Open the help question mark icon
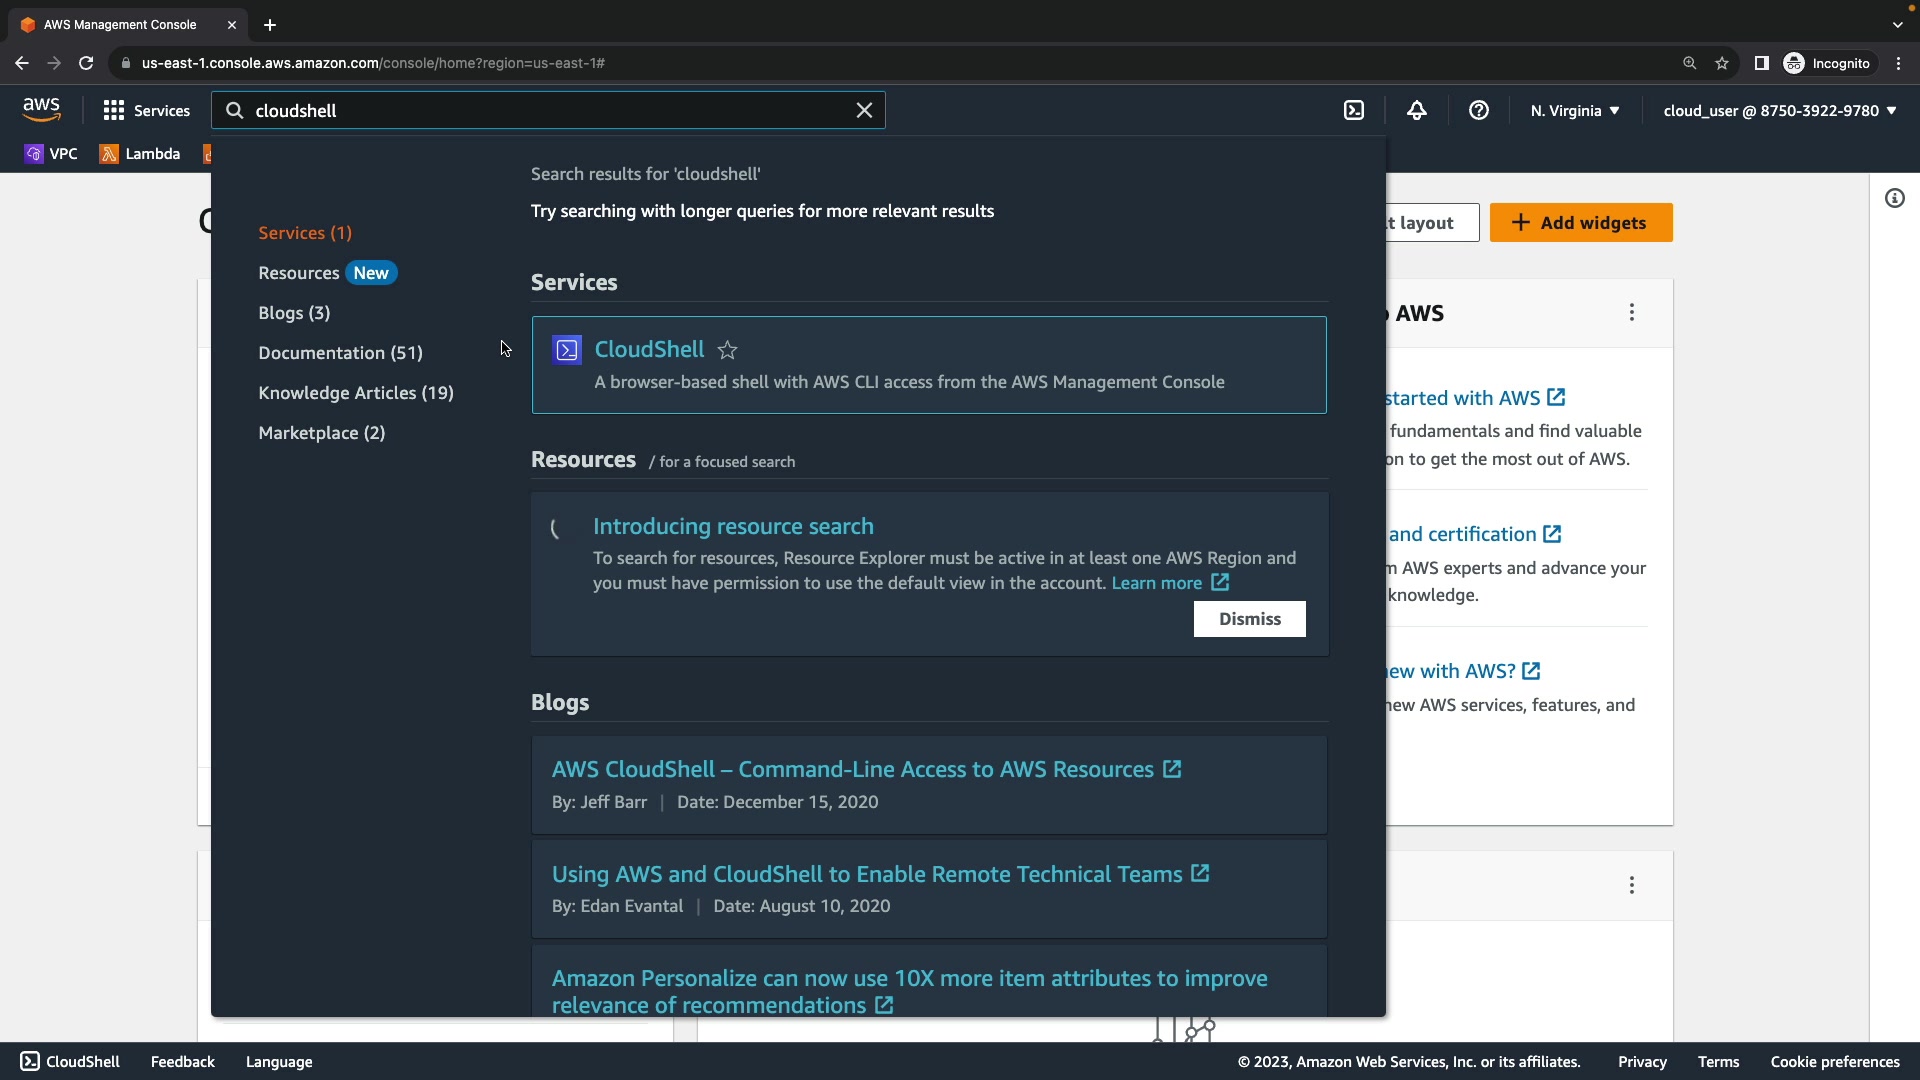The height and width of the screenshot is (1080, 1920). [1478, 111]
